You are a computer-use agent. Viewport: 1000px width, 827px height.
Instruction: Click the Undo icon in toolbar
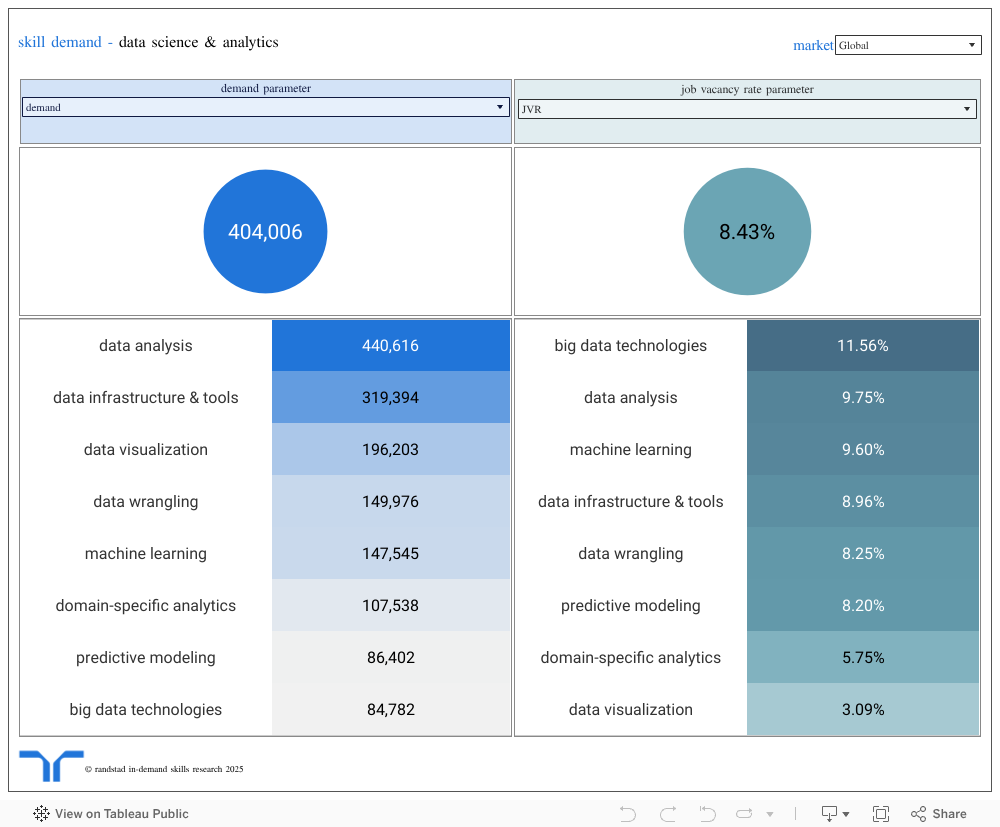pyautogui.click(x=628, y=814)
